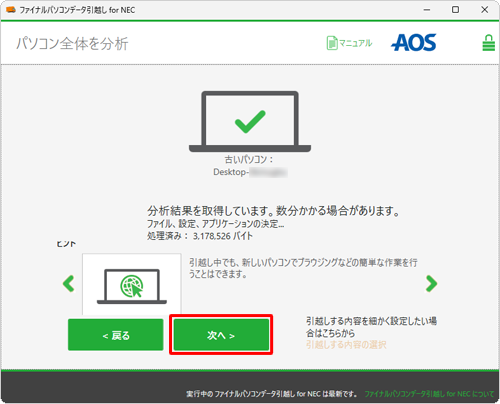Click the hint text about browsing during transfer

[x=303, y=268]
